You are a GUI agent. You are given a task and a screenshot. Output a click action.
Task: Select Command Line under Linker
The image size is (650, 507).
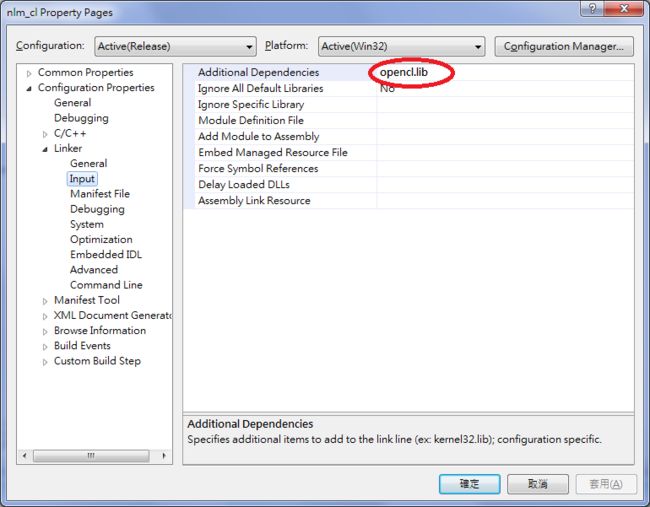[x=106, y=285]
